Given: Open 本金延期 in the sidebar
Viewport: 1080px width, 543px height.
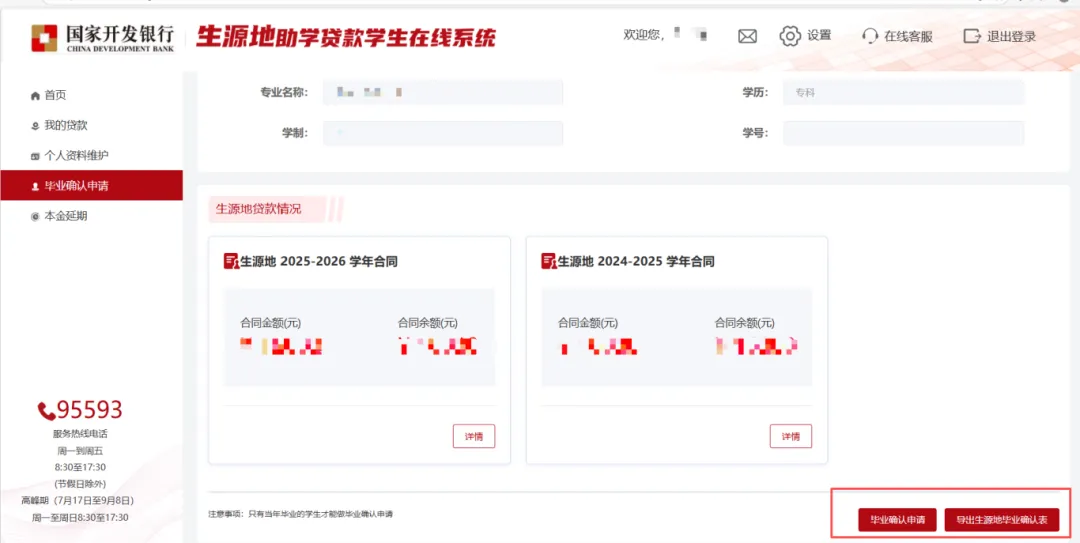Looking at the screenshot, I should click(65, 216).
